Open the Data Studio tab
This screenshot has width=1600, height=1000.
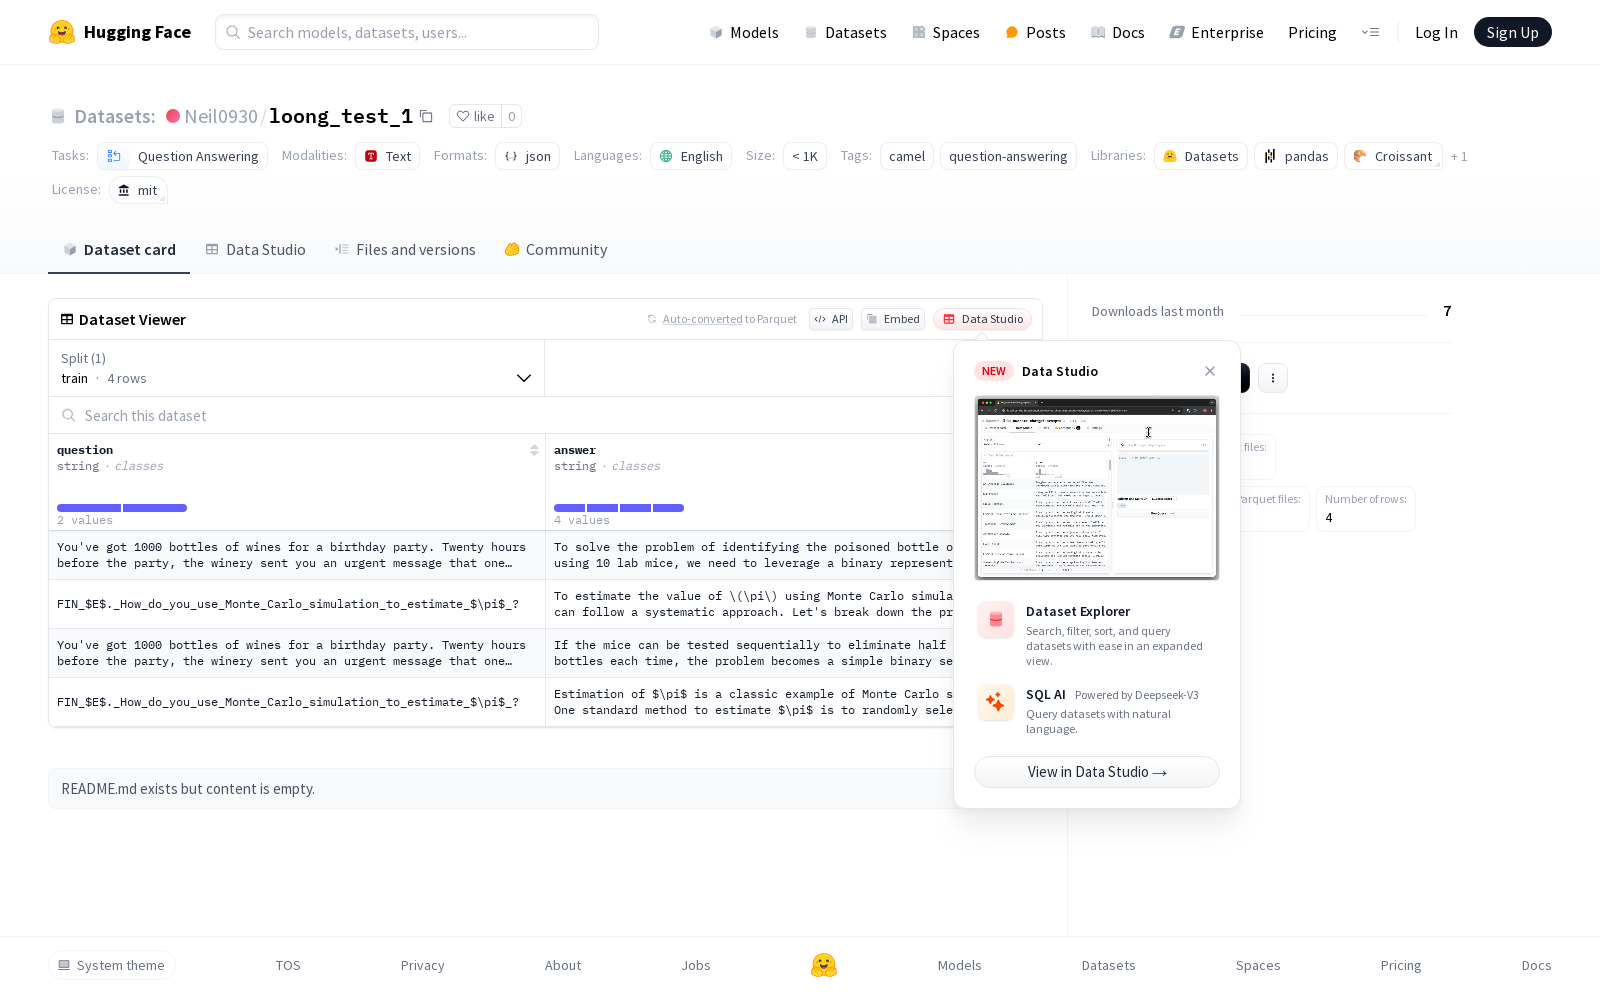pyautogui.click(x=256, y=250)
